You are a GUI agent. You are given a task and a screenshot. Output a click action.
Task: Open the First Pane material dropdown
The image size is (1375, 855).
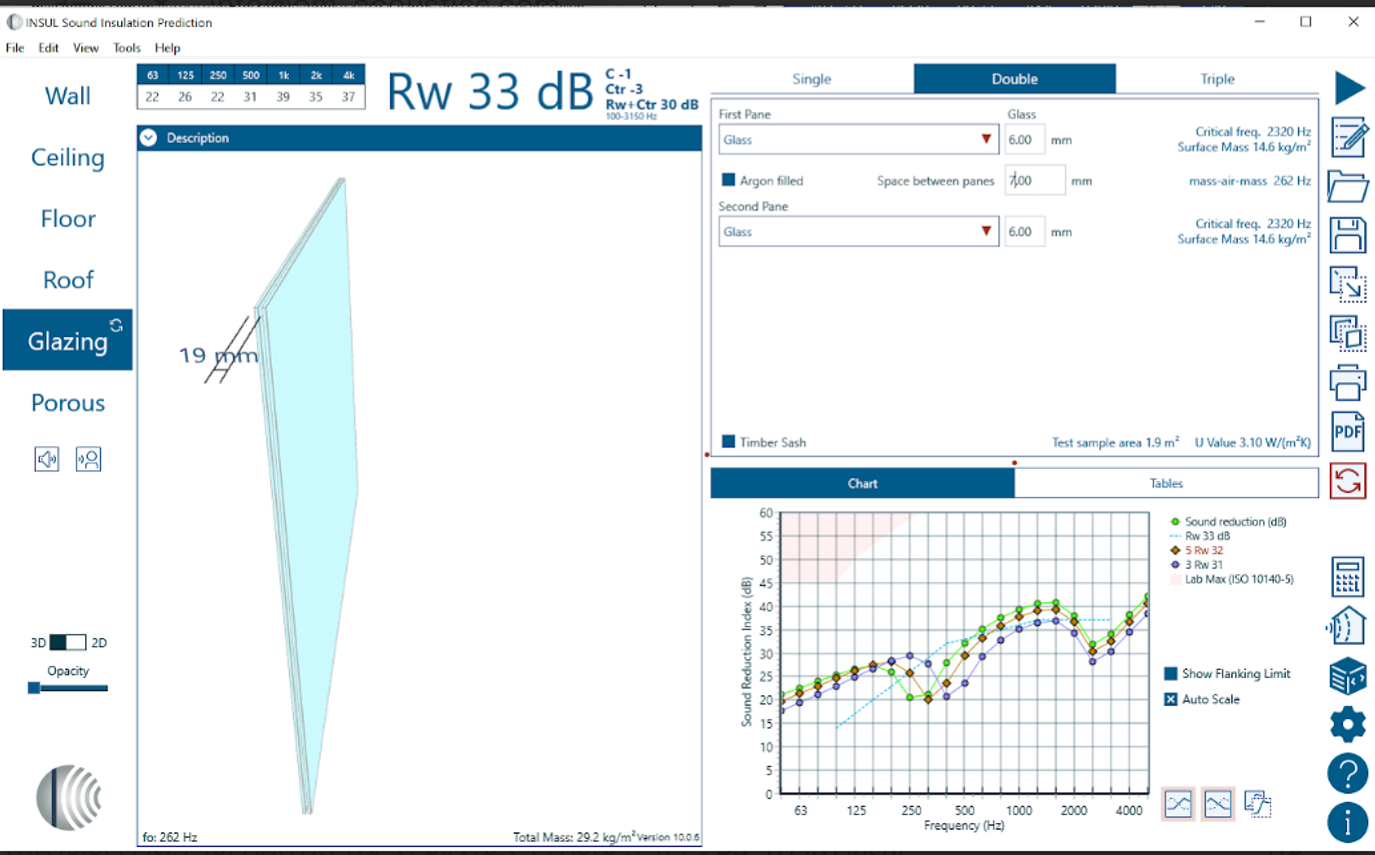click(858, 140)
